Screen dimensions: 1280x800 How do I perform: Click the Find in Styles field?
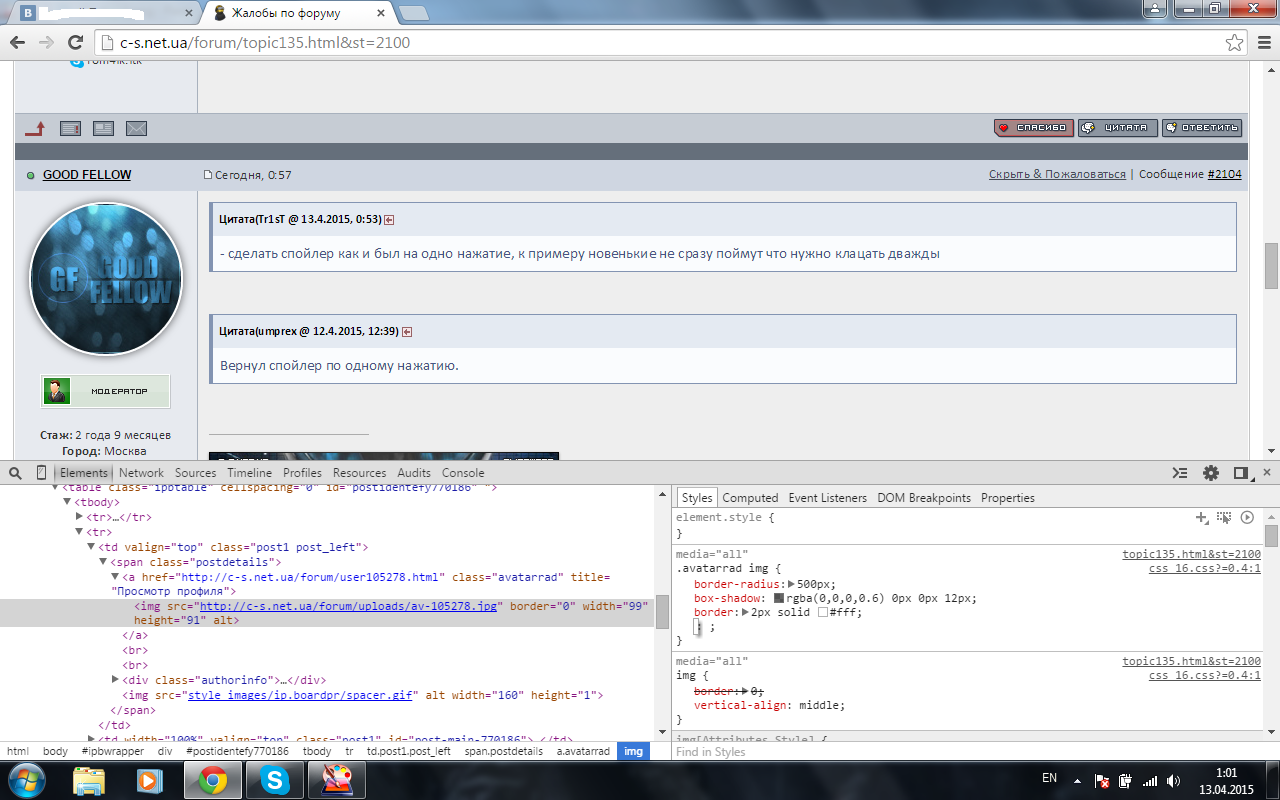[965, 751]
